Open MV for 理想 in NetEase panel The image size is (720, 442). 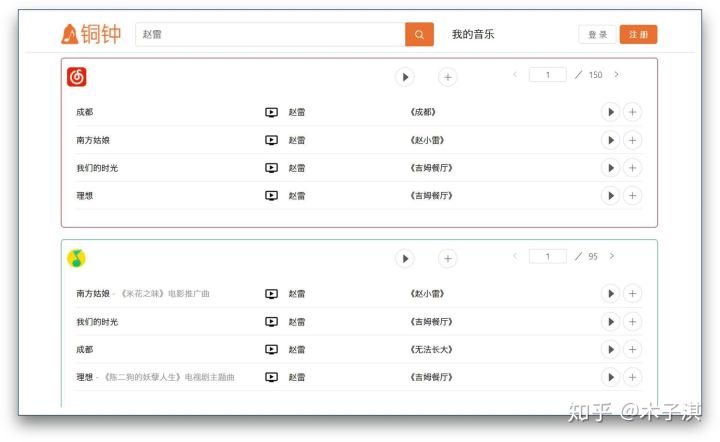click(x=271, y=196)
